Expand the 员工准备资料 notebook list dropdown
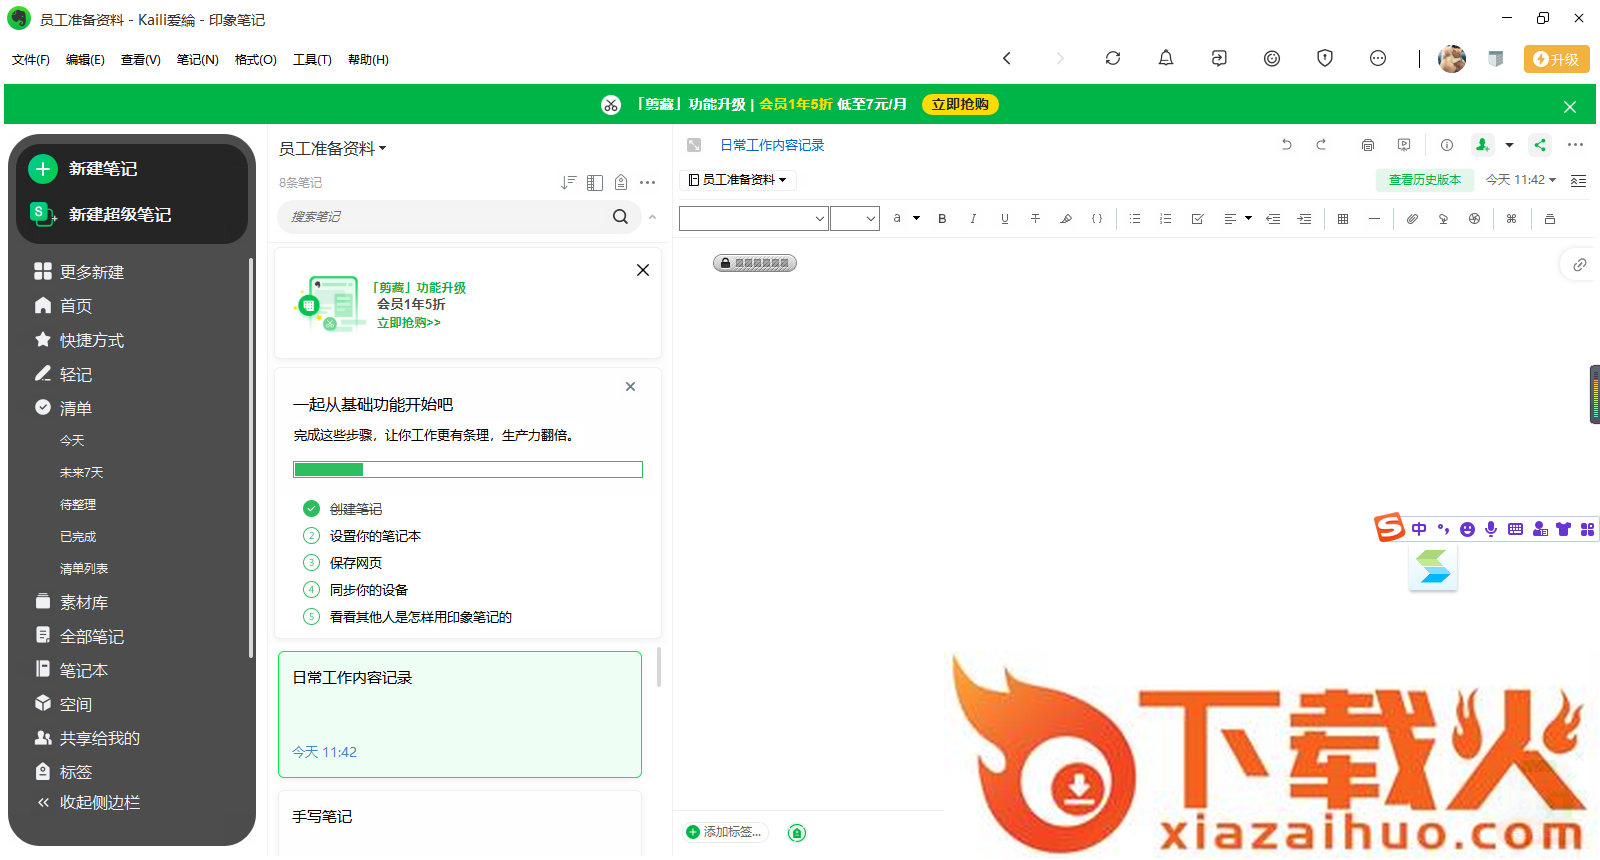The height and width of the screenshot is (860, 1600). [x=332, y=149]
